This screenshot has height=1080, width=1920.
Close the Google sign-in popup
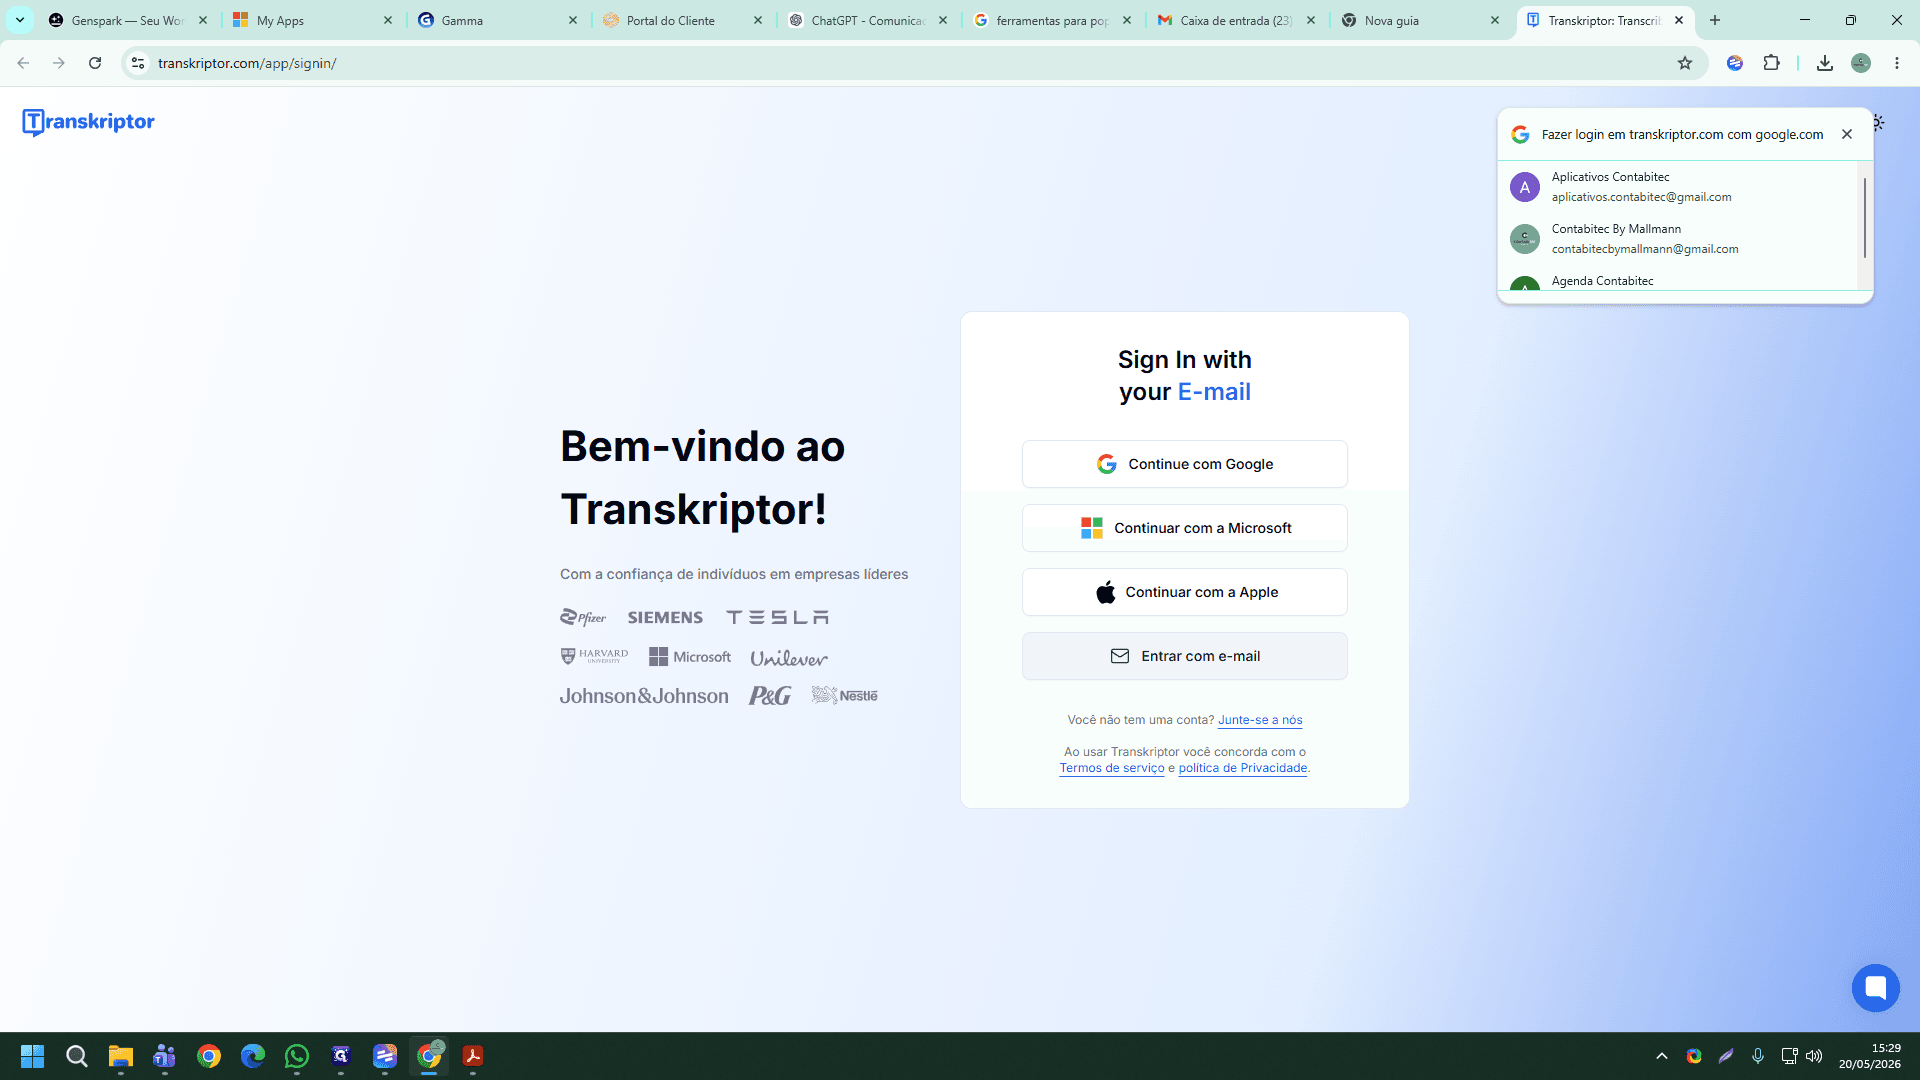[1847, 134]
